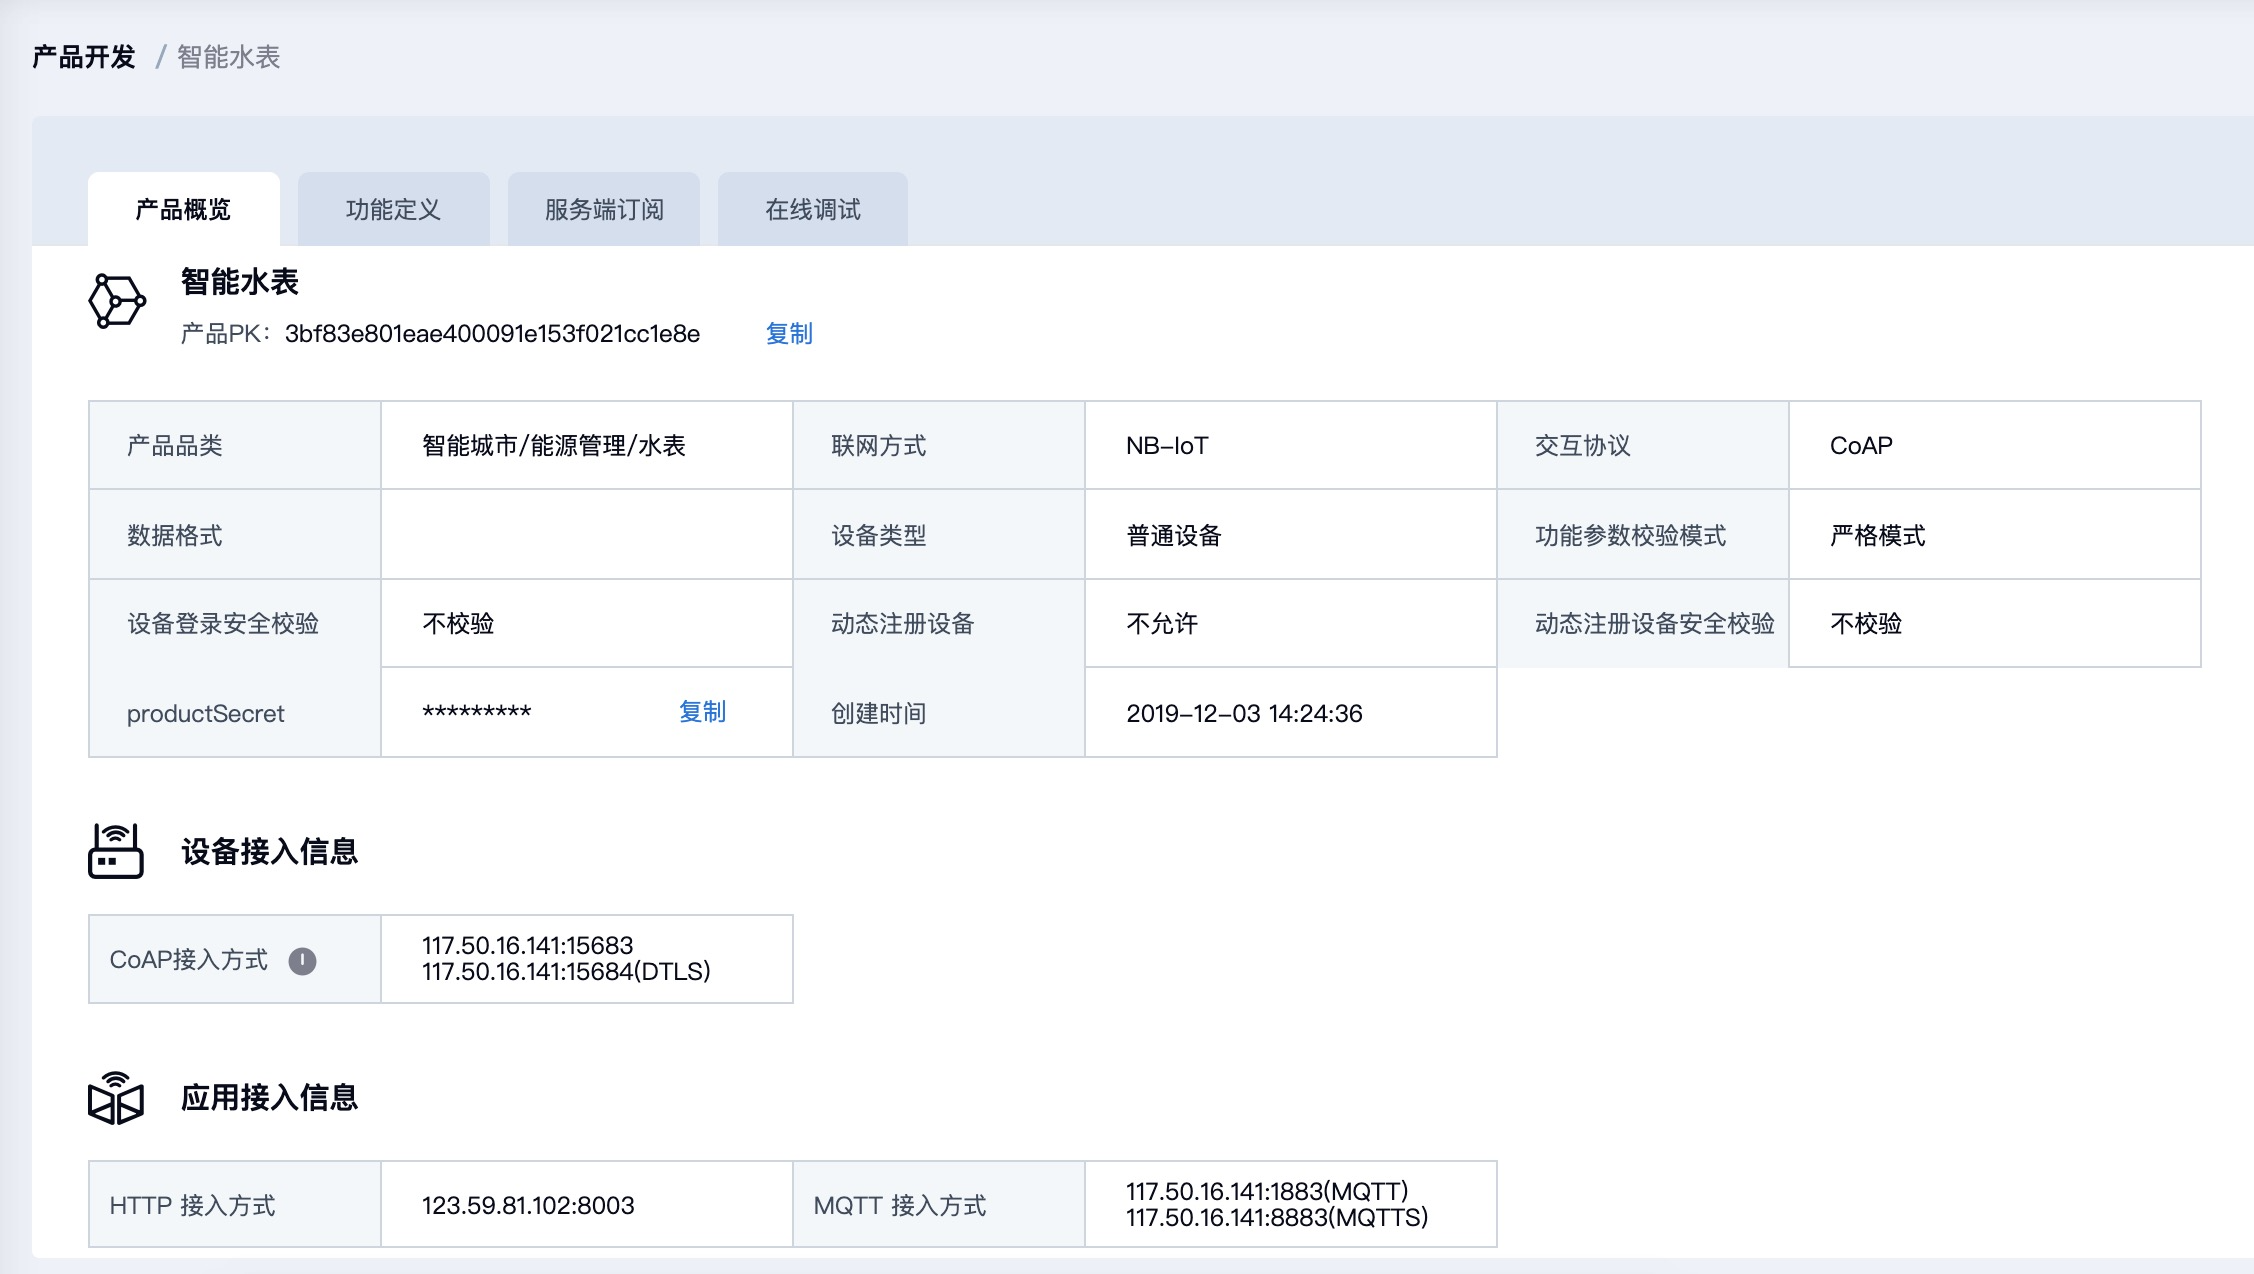
Task: Open the 服务端订阅 tab
Action: (604, 210)
